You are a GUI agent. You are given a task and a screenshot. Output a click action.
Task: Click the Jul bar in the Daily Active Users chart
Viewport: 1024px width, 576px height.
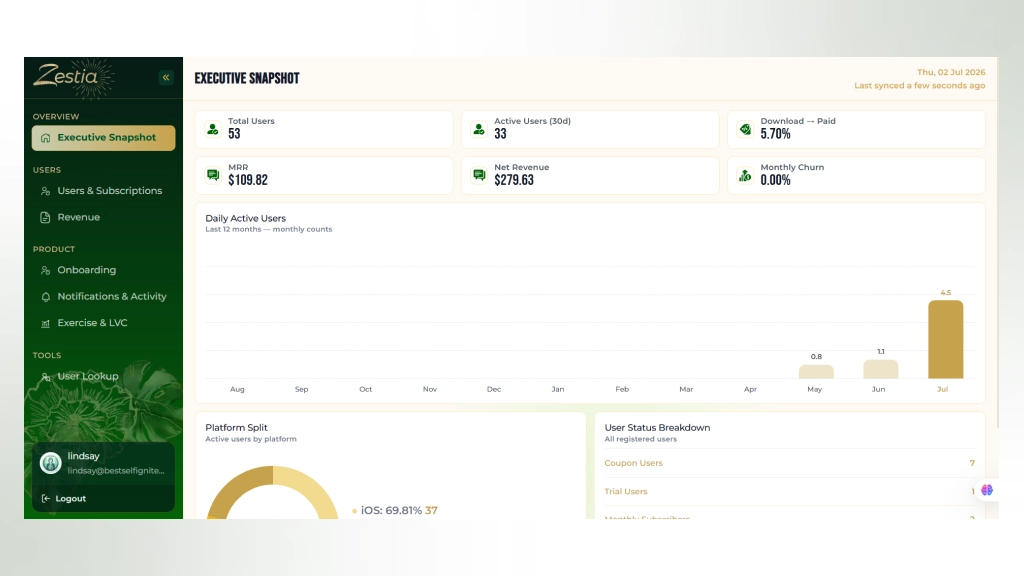point(945,340)
